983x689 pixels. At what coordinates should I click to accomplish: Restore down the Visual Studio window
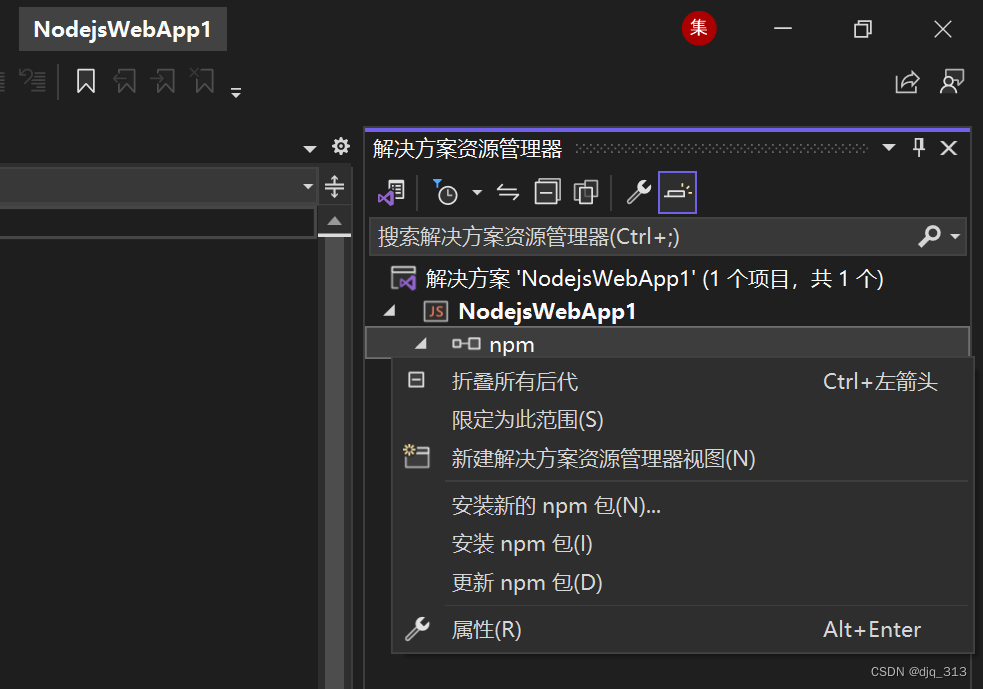point(863,29)
